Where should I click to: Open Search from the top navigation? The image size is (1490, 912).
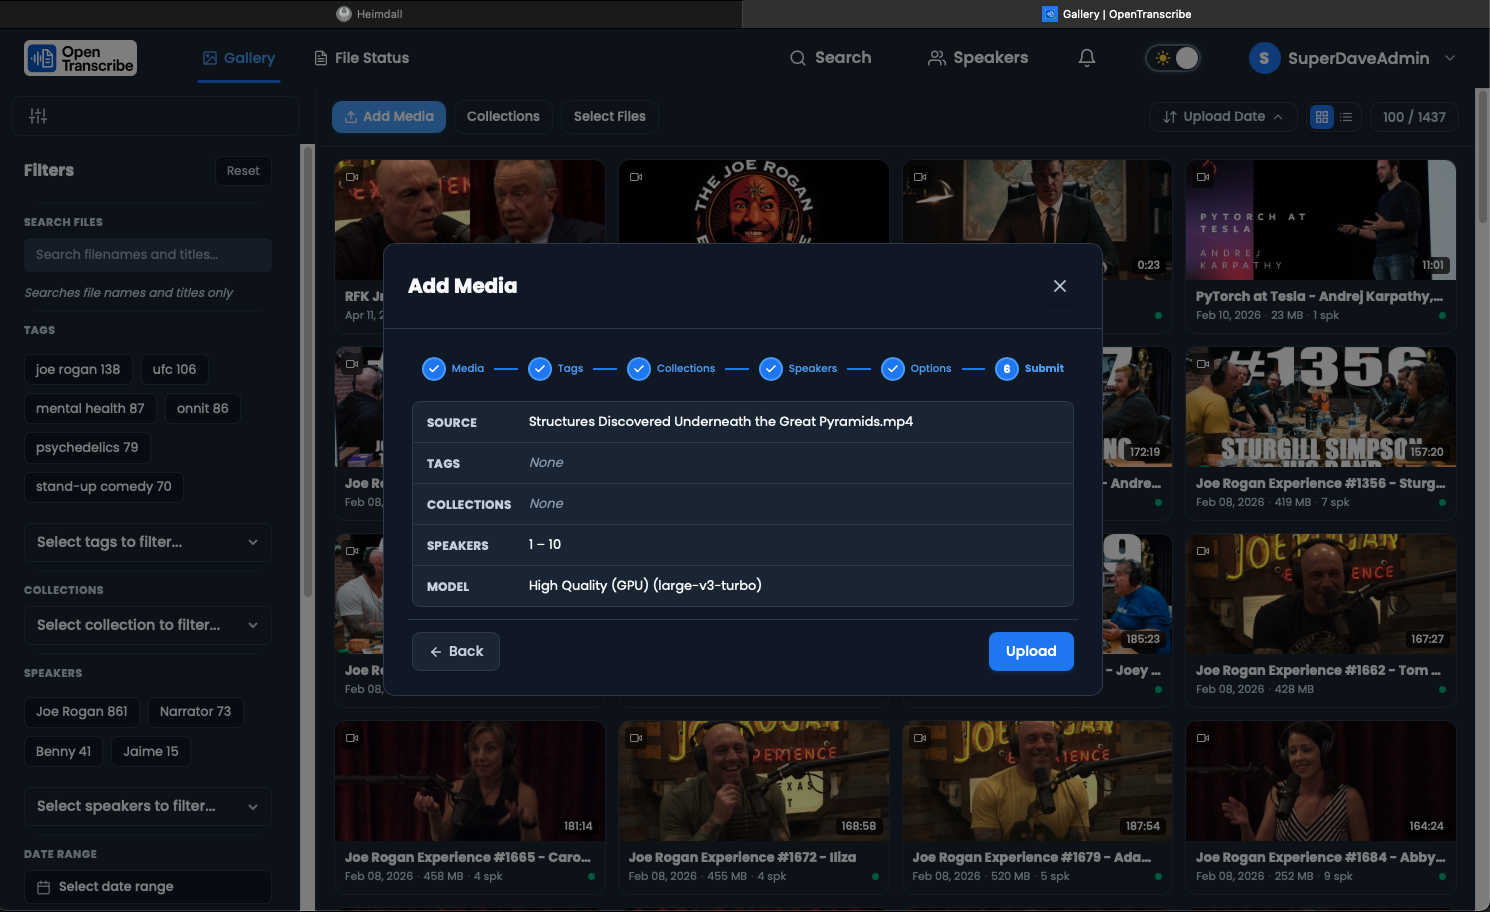830,58
